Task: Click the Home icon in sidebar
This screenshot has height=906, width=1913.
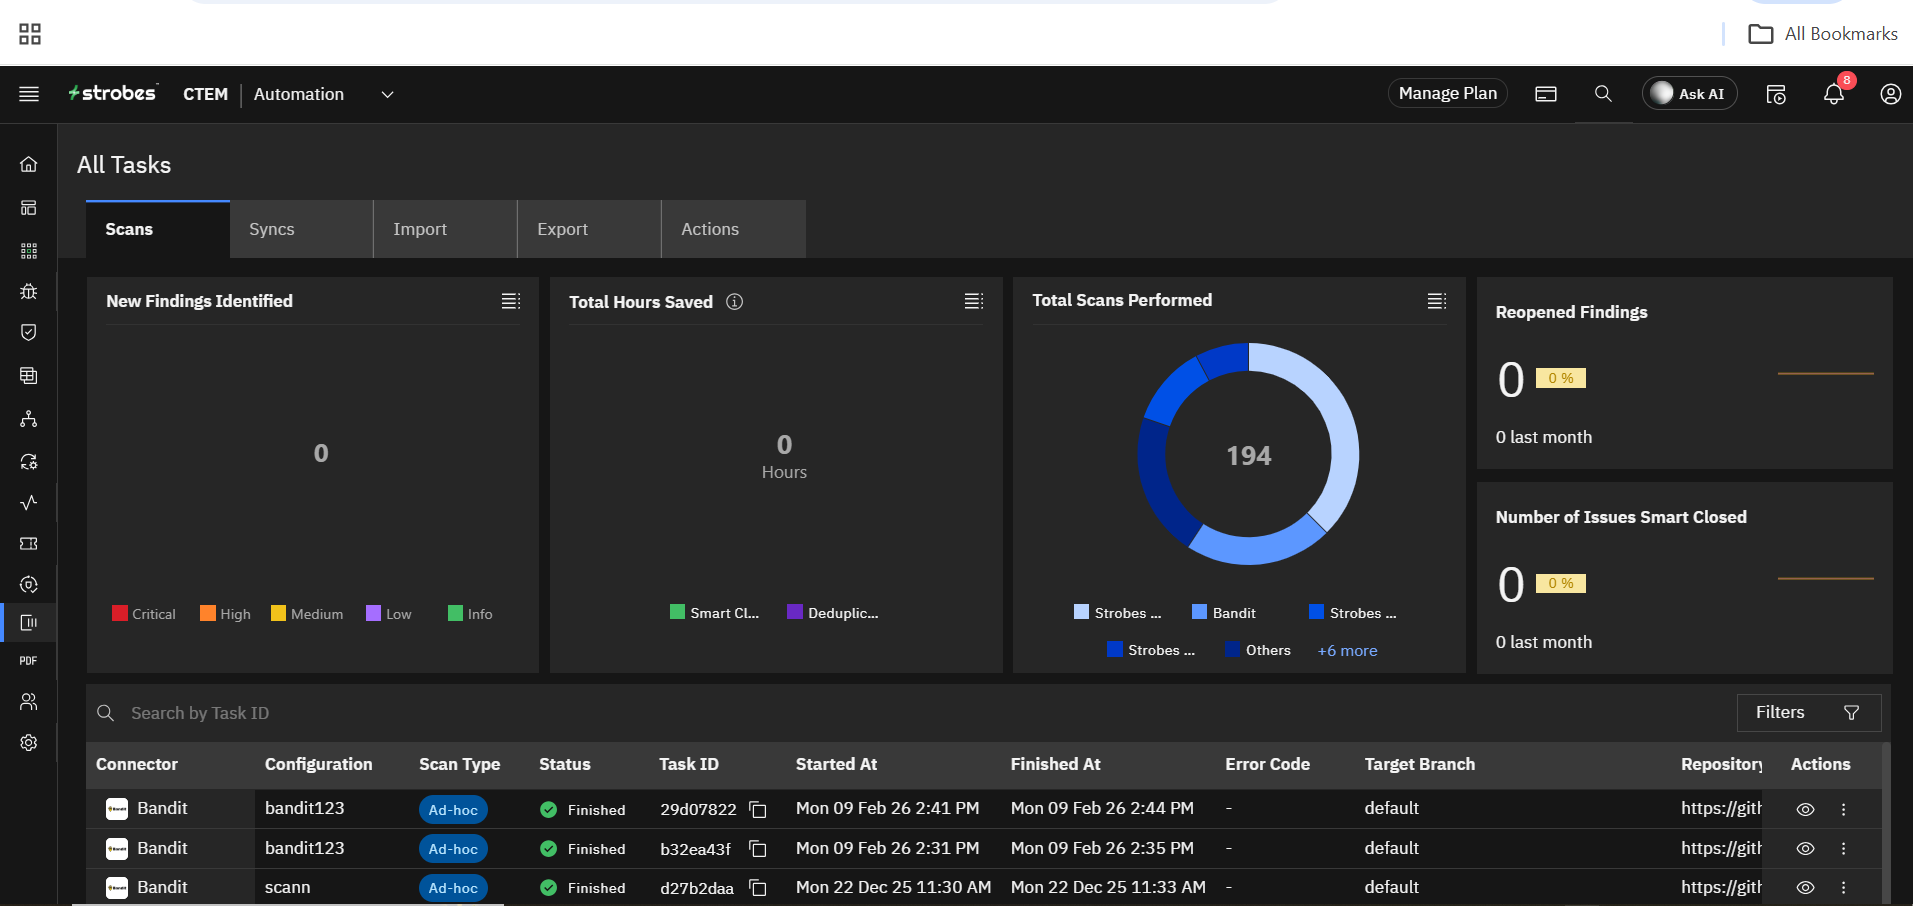Action: tap(29, 164)
